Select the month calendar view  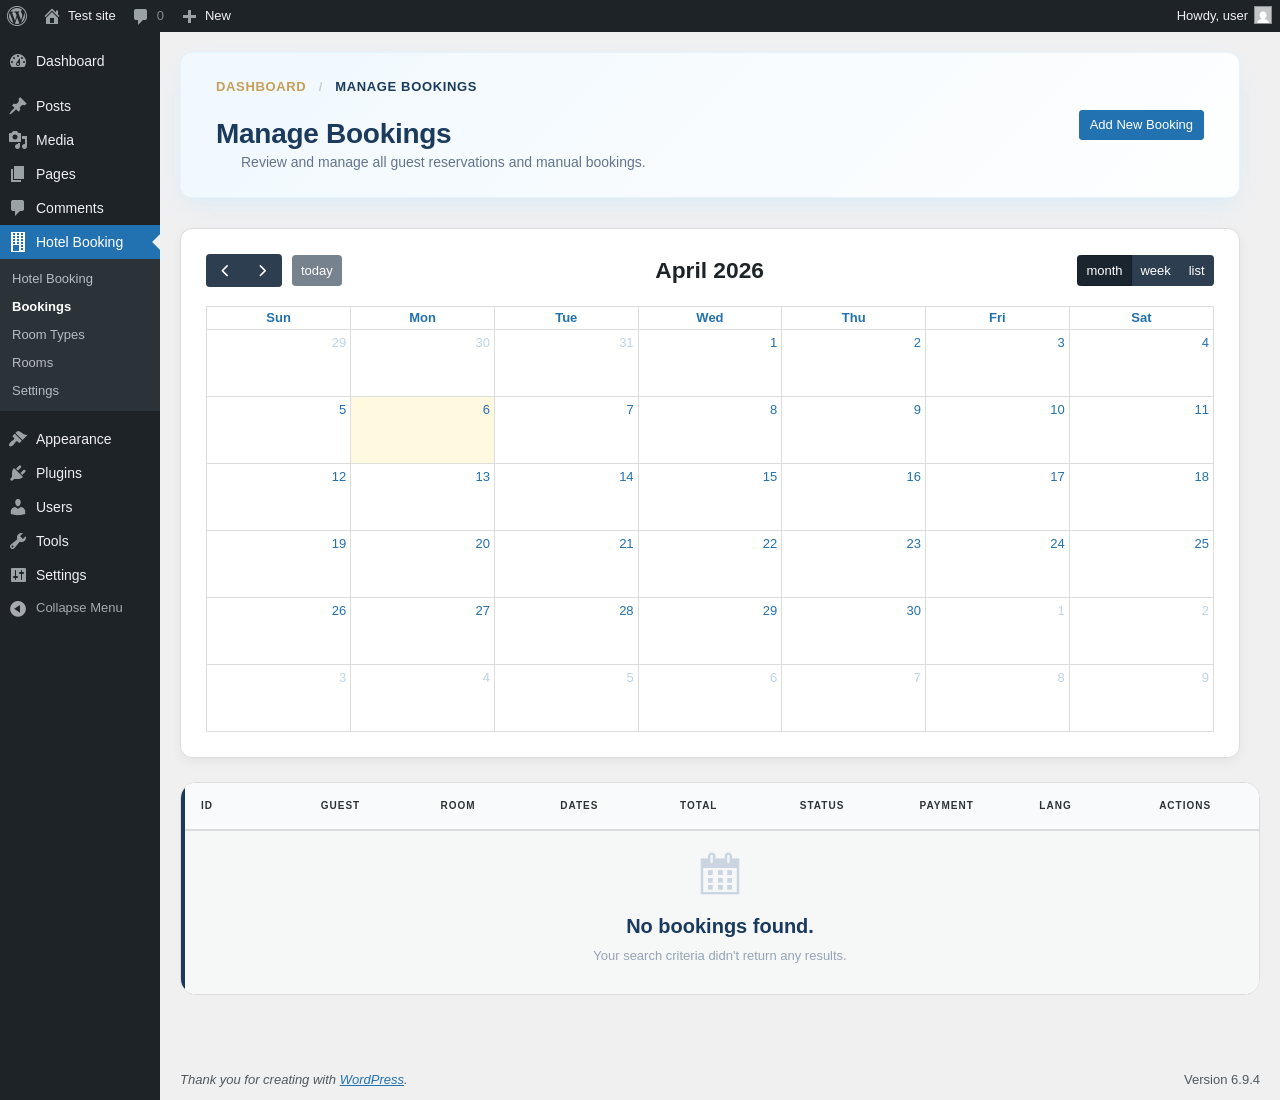pyautogui.click(x=1104, y=271)
